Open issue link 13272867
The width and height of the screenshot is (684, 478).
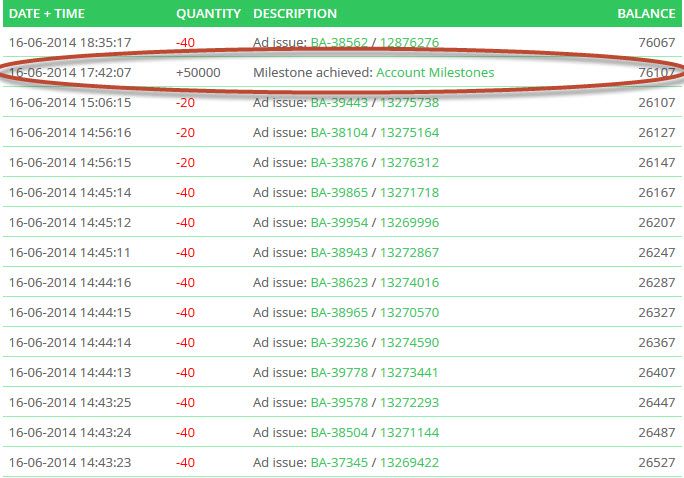click(x=409, y=253)
